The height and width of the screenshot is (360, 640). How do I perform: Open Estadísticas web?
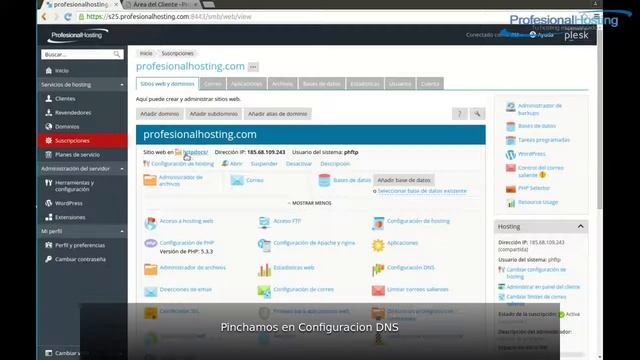click(293, 268)
